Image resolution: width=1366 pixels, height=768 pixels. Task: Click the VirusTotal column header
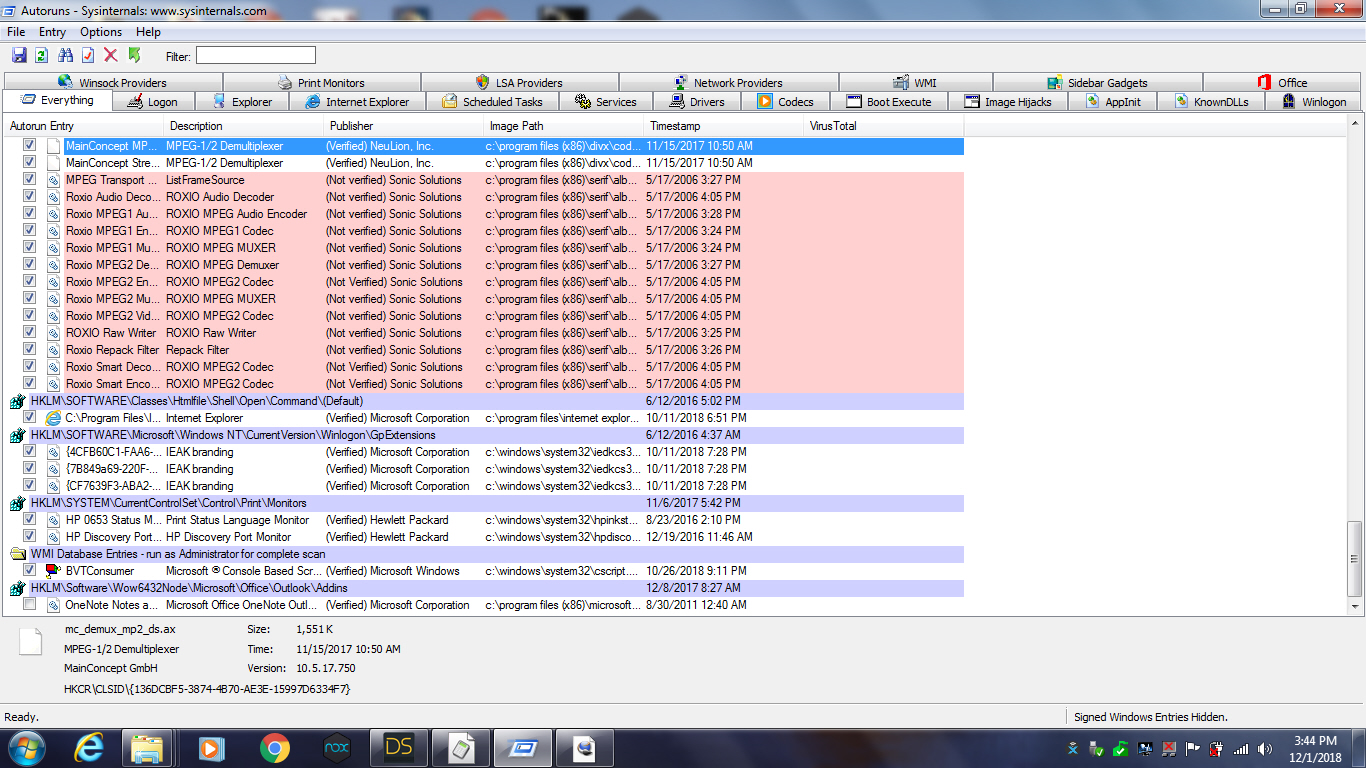(x=884, y=126)
